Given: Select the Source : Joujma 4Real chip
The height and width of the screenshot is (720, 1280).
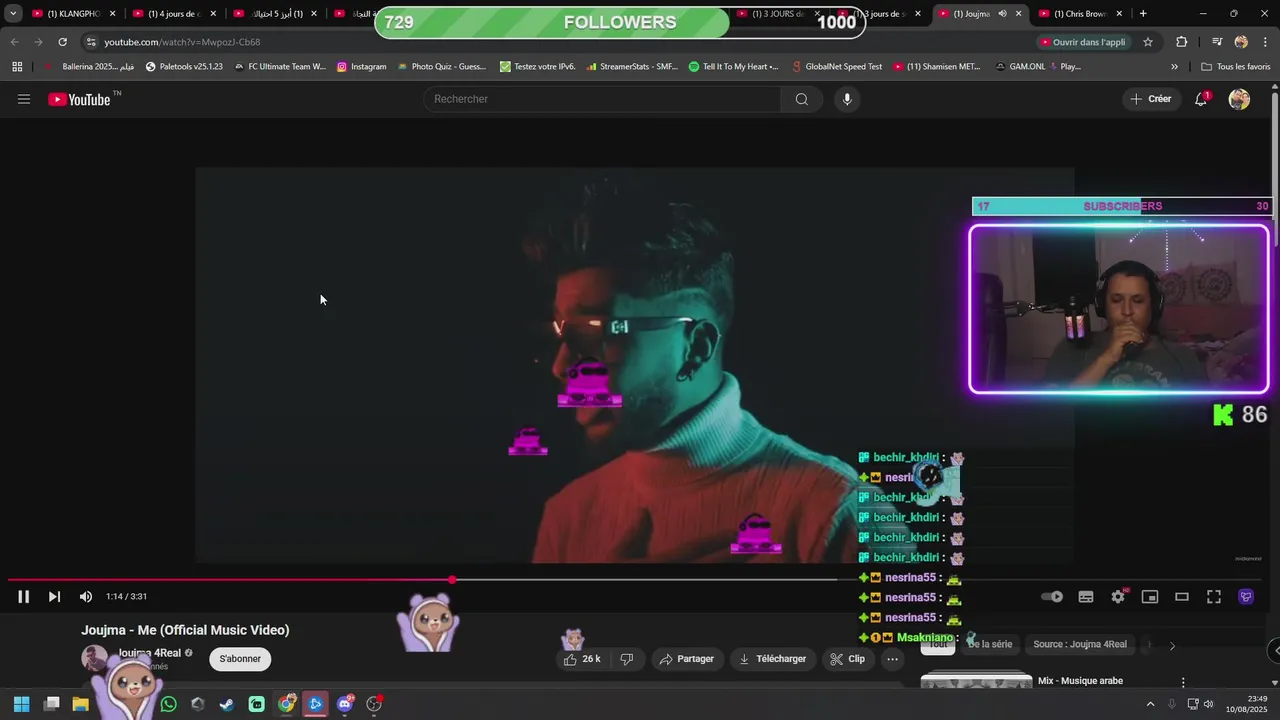Looking at the screenshot, I should click(1080, 645).
